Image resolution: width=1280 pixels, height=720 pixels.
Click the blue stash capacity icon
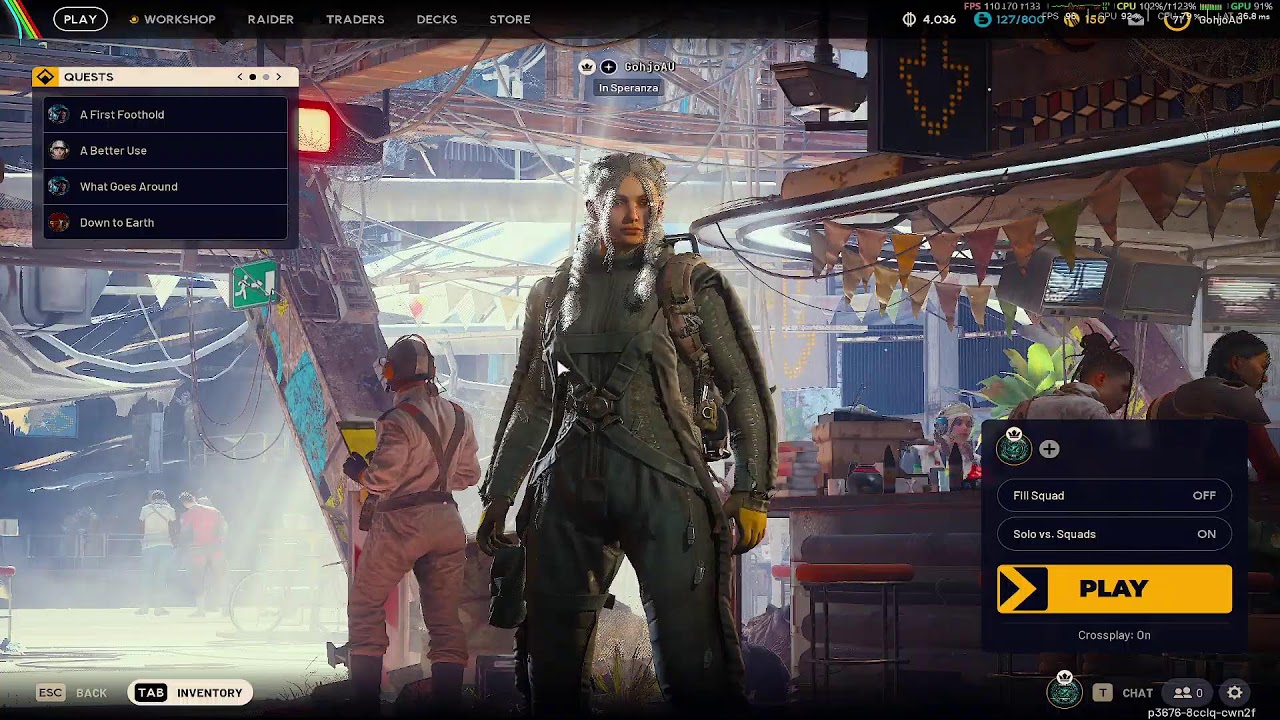(x=983, y=19)
